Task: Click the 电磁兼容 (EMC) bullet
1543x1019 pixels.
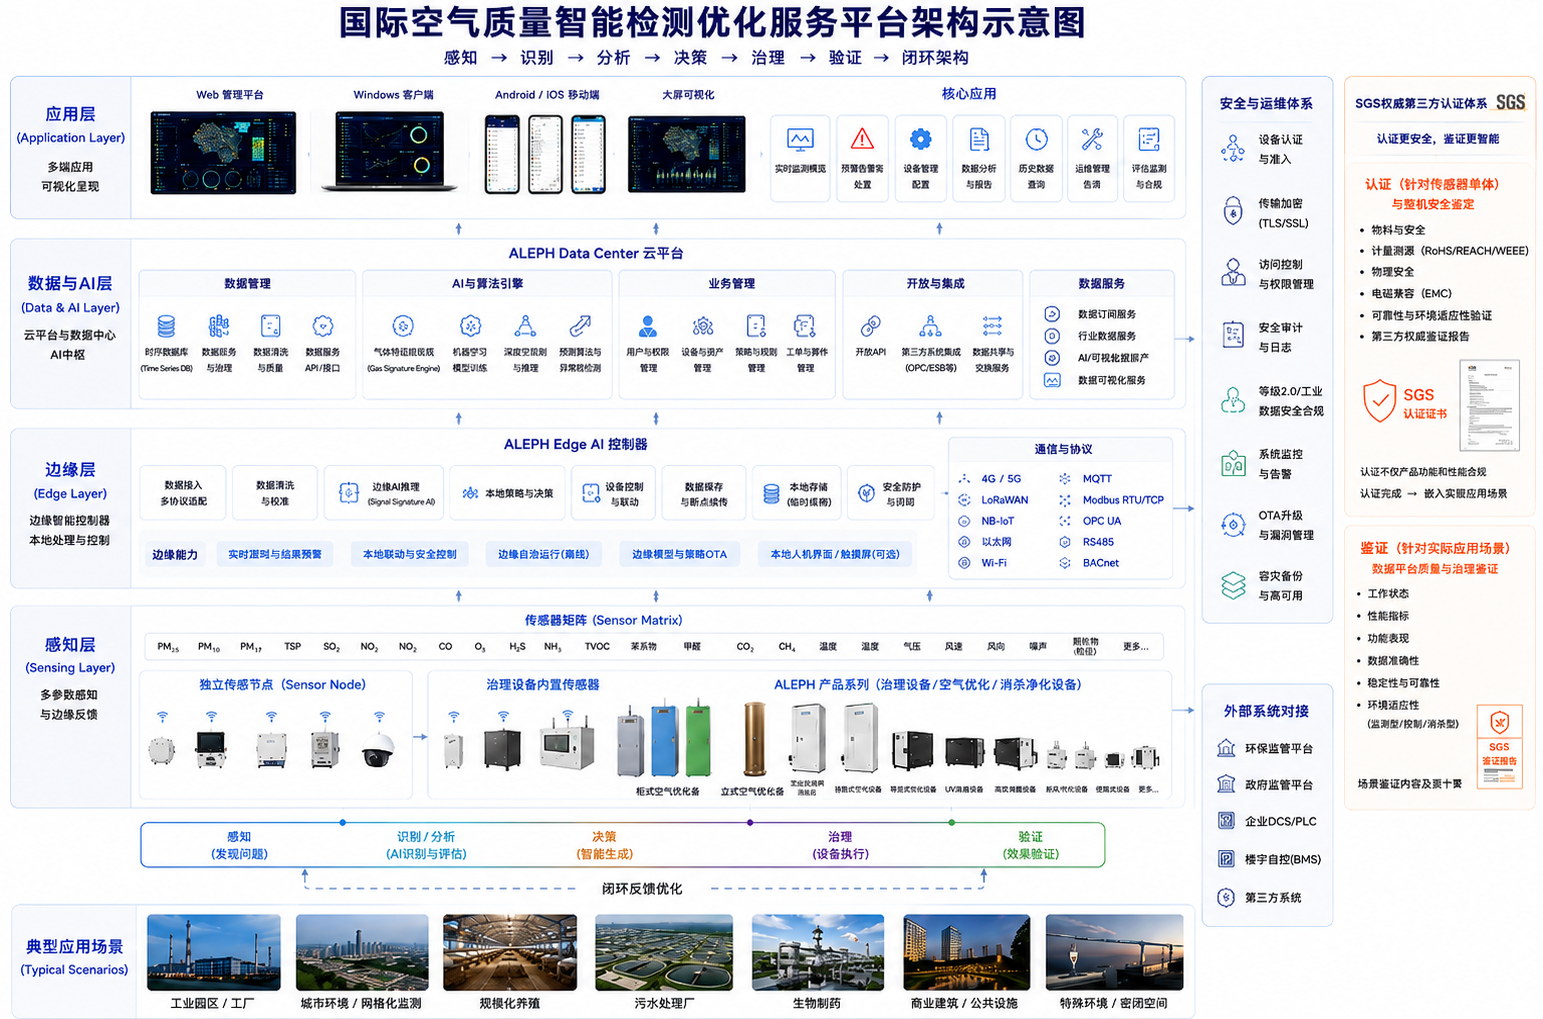Action: click(1411, 293)
